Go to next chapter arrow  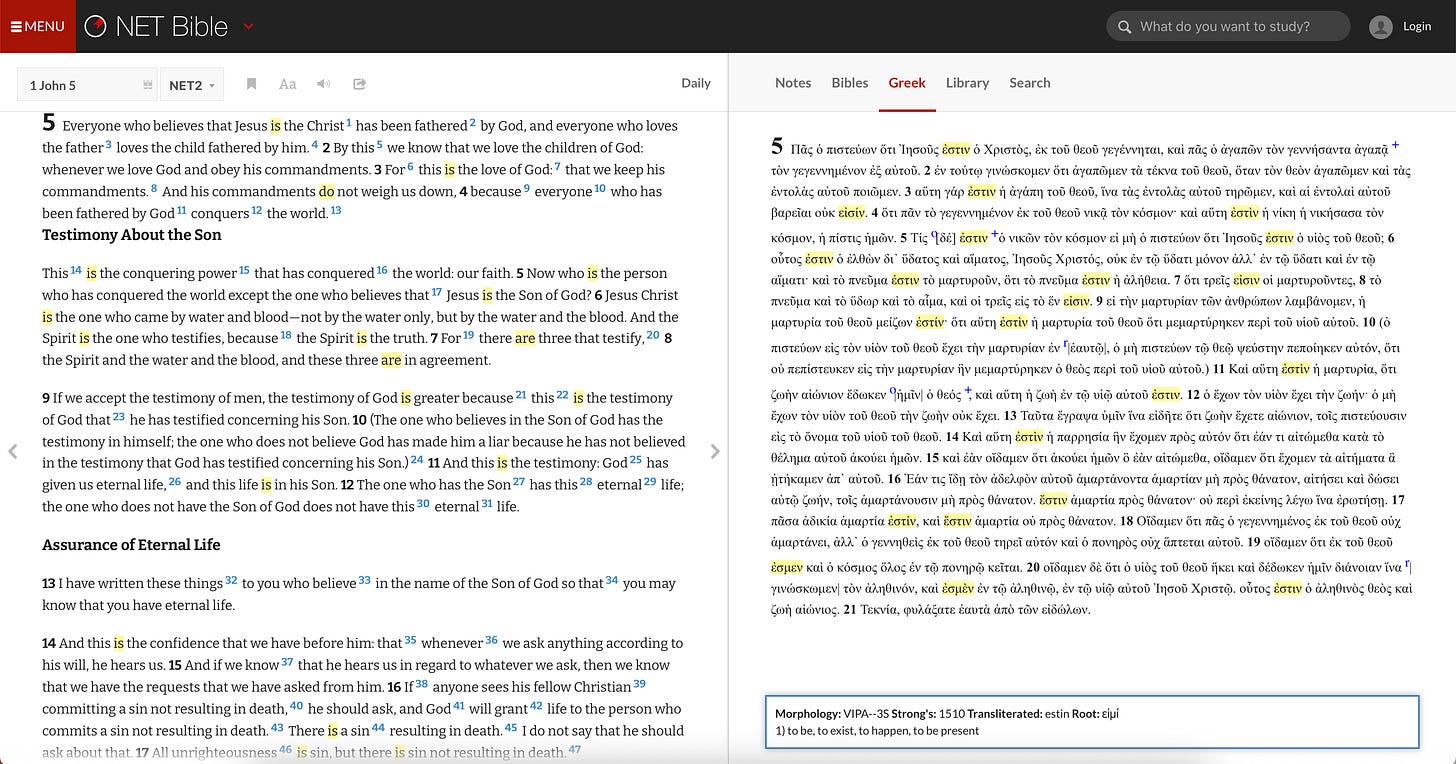(715, 451)
